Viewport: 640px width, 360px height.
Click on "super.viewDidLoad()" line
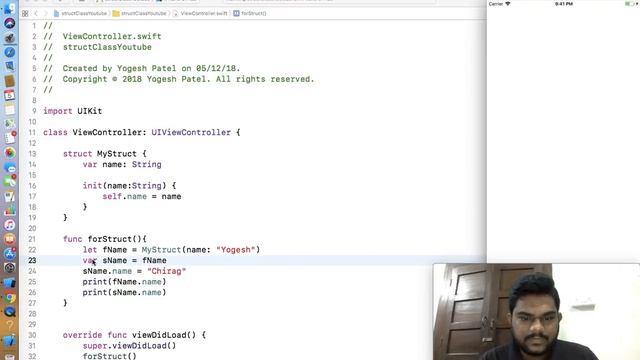tap(129, 346)
